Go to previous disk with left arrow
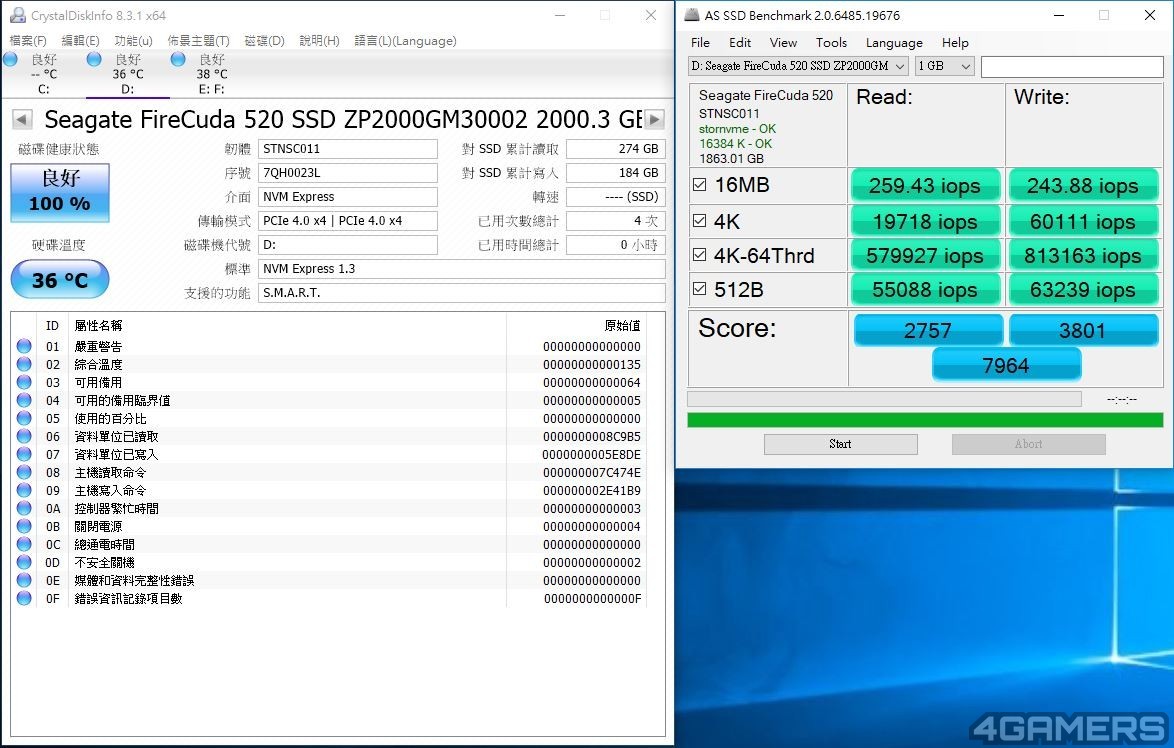 [22, 119]
